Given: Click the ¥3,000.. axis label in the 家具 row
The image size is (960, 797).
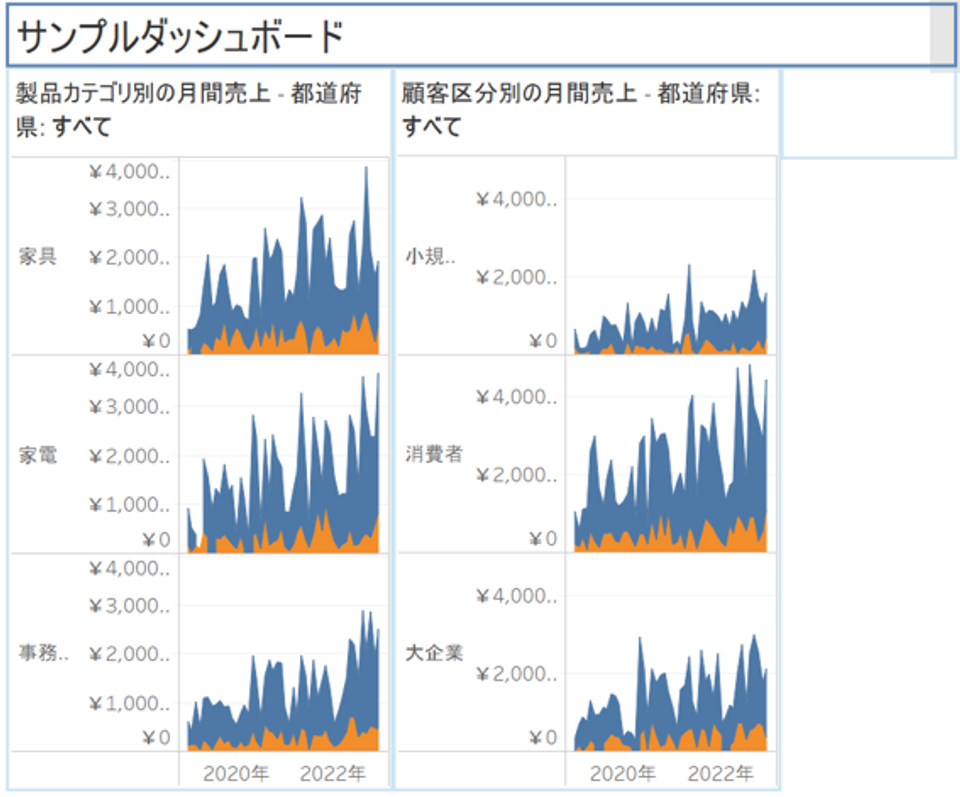Looking at the screenshot, I should pos(130,209).
